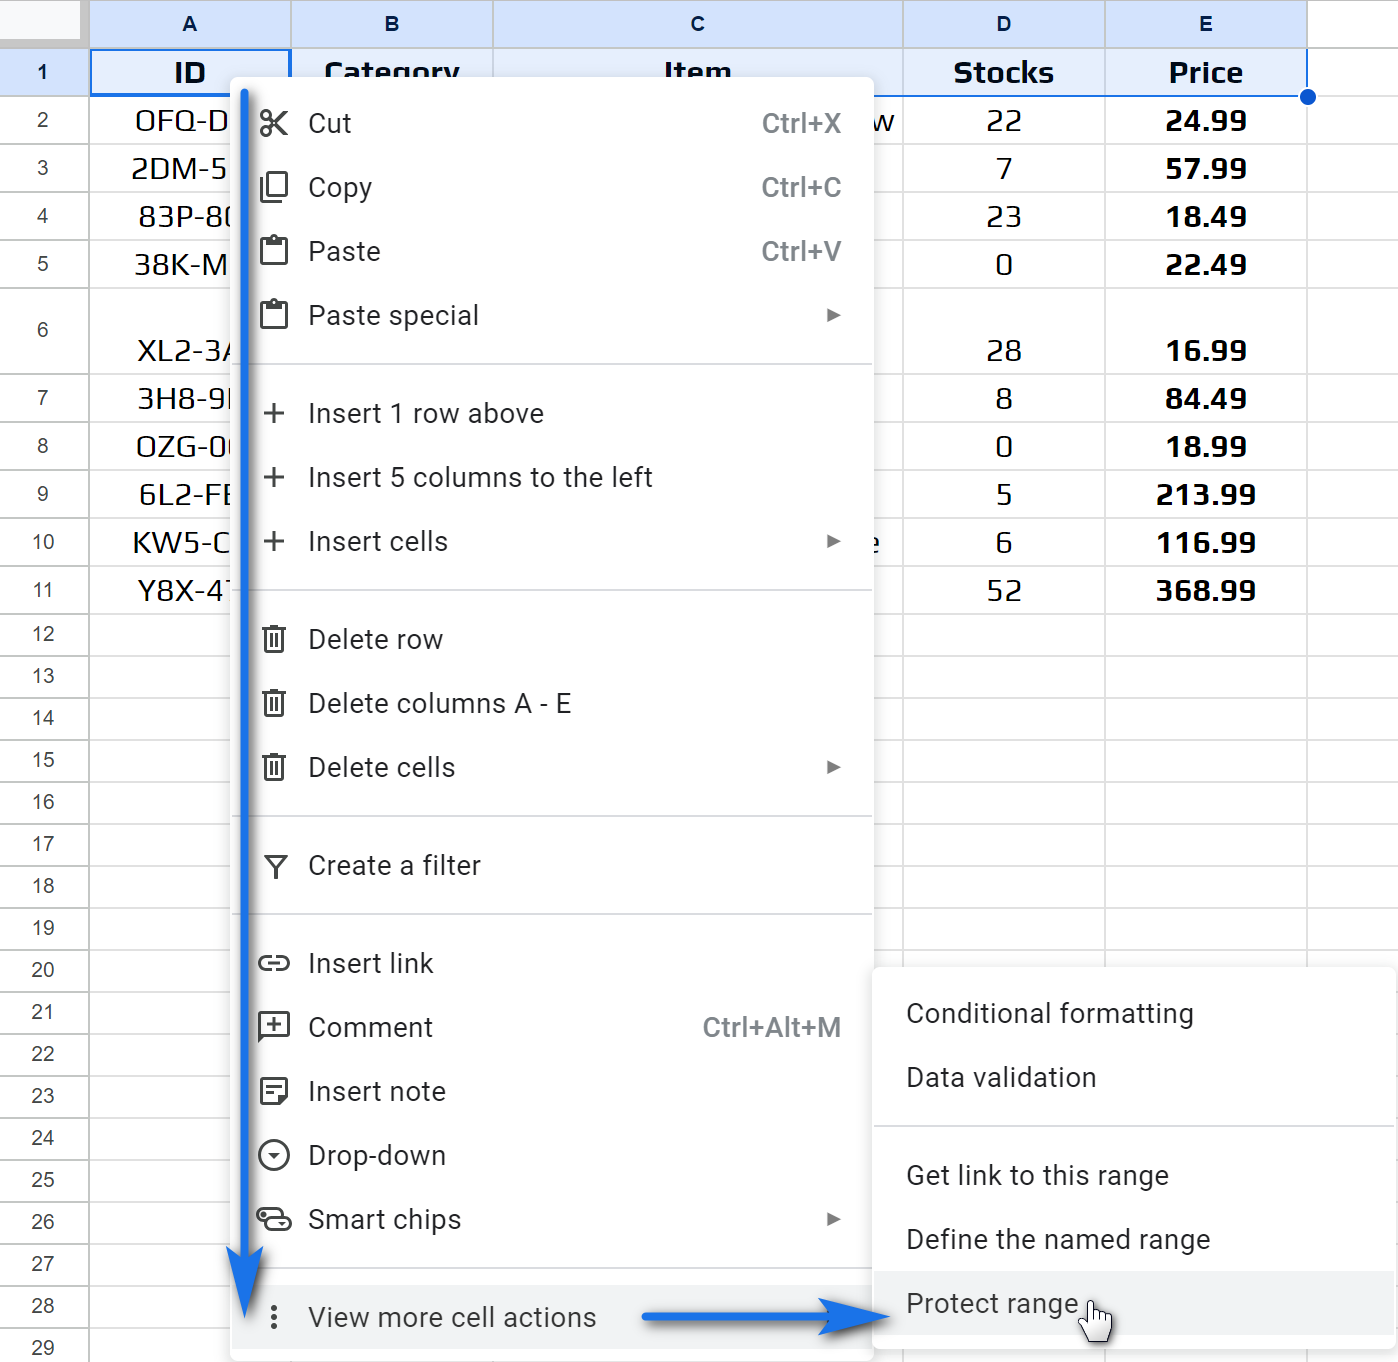Click the trash icon for Delete row
This screenshot has height=1362, width=1398.
274,639
